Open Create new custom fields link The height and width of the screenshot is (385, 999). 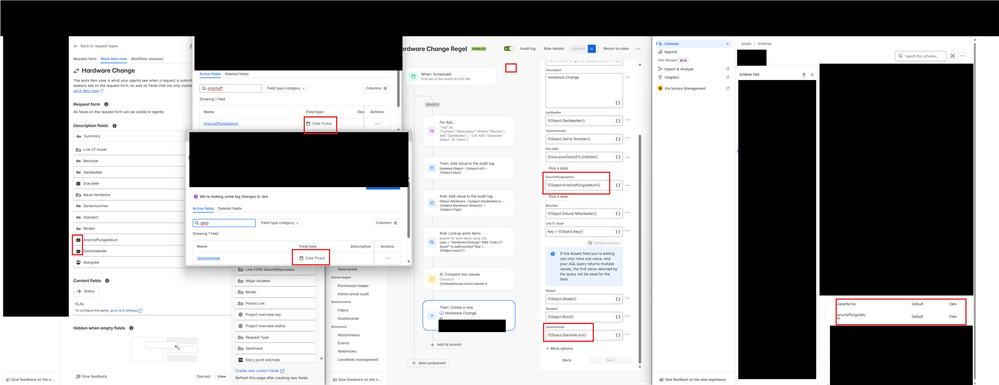[x=259, y=370]
